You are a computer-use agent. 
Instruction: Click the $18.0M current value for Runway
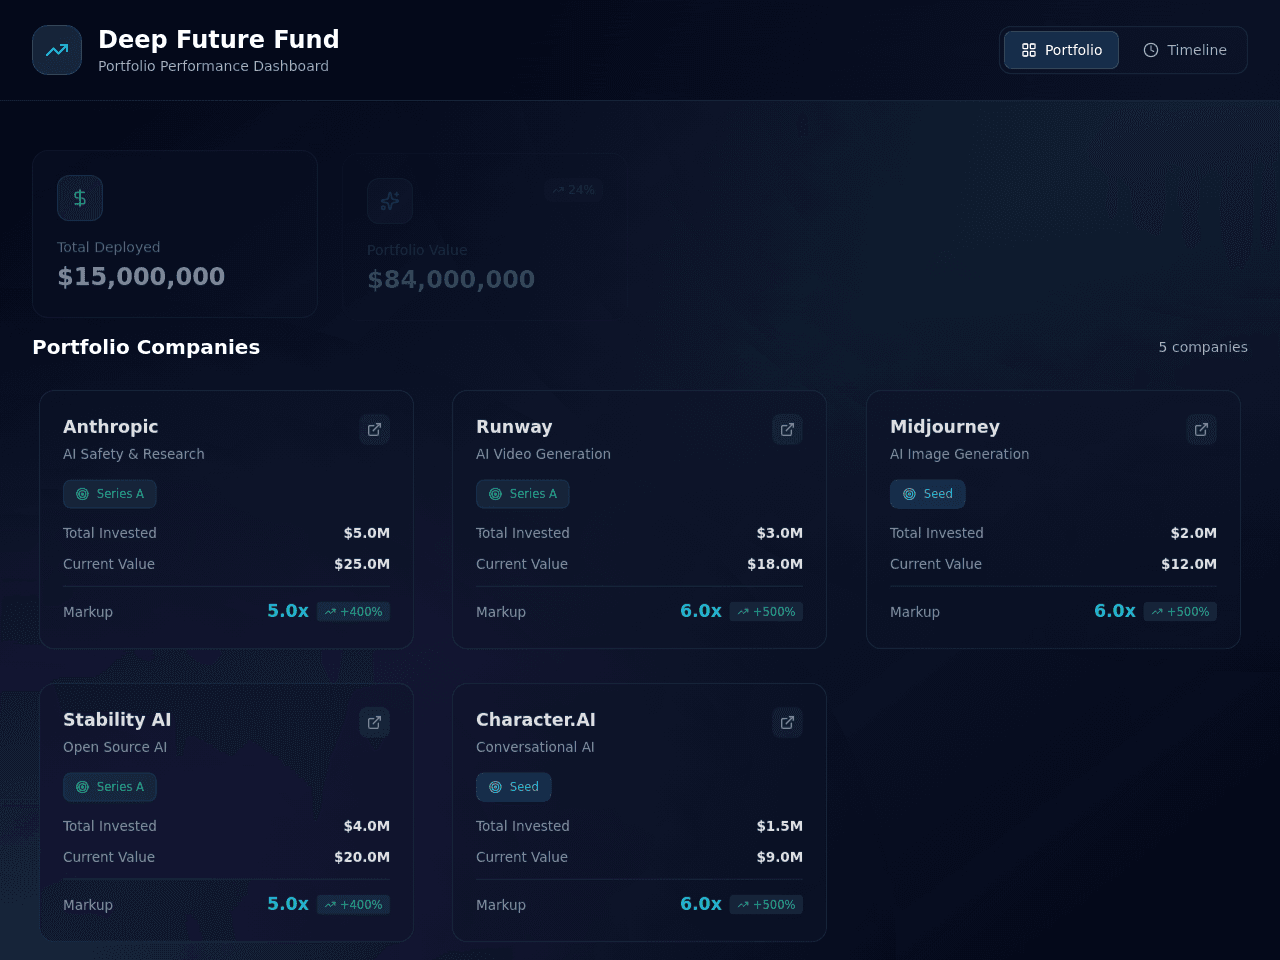coord(775,564)
